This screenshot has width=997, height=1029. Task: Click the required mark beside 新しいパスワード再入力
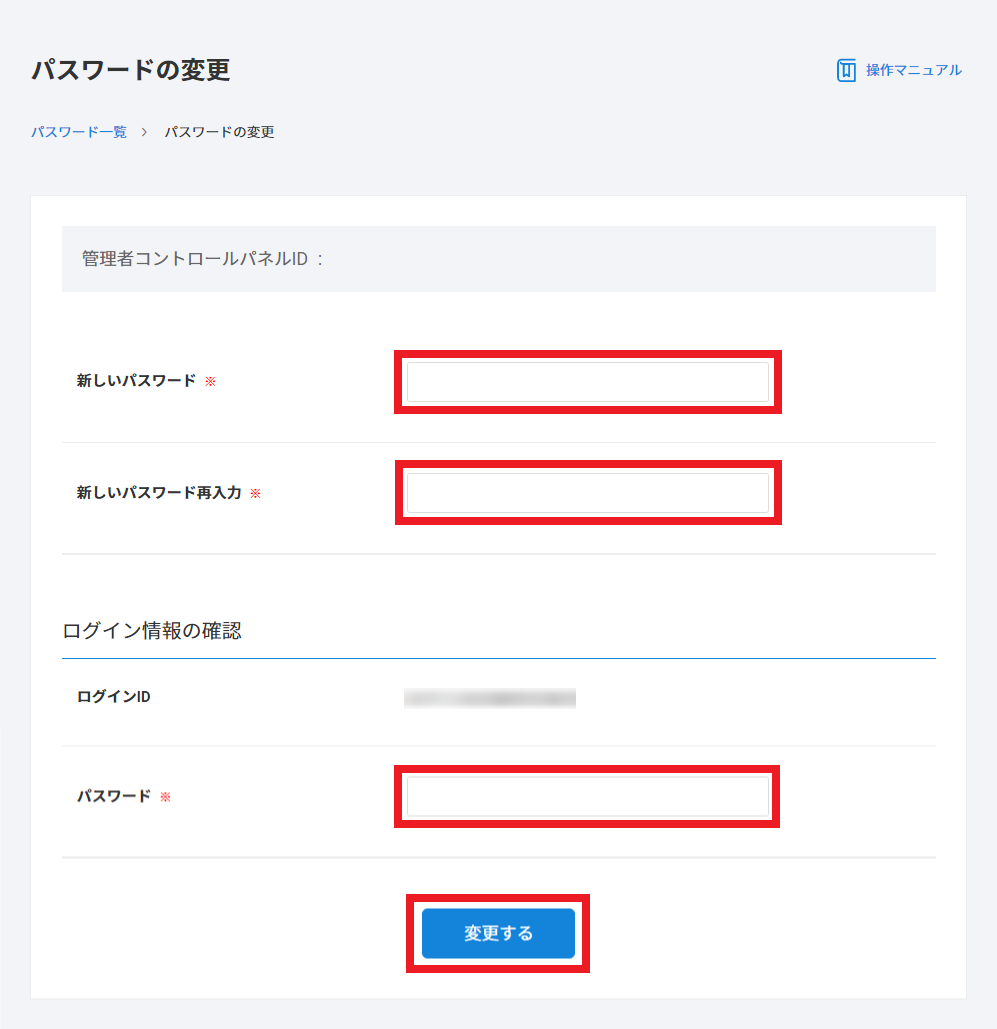255,493
